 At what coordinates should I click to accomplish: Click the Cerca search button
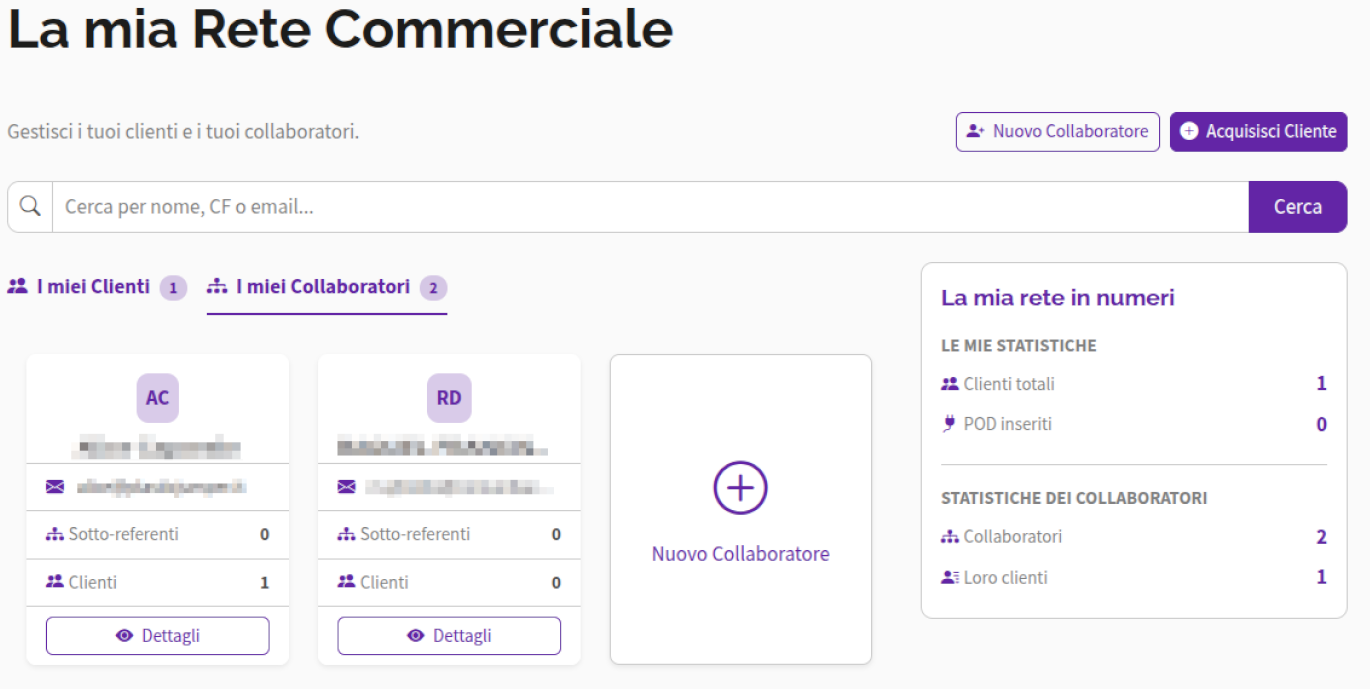(x=1298, y=207)
